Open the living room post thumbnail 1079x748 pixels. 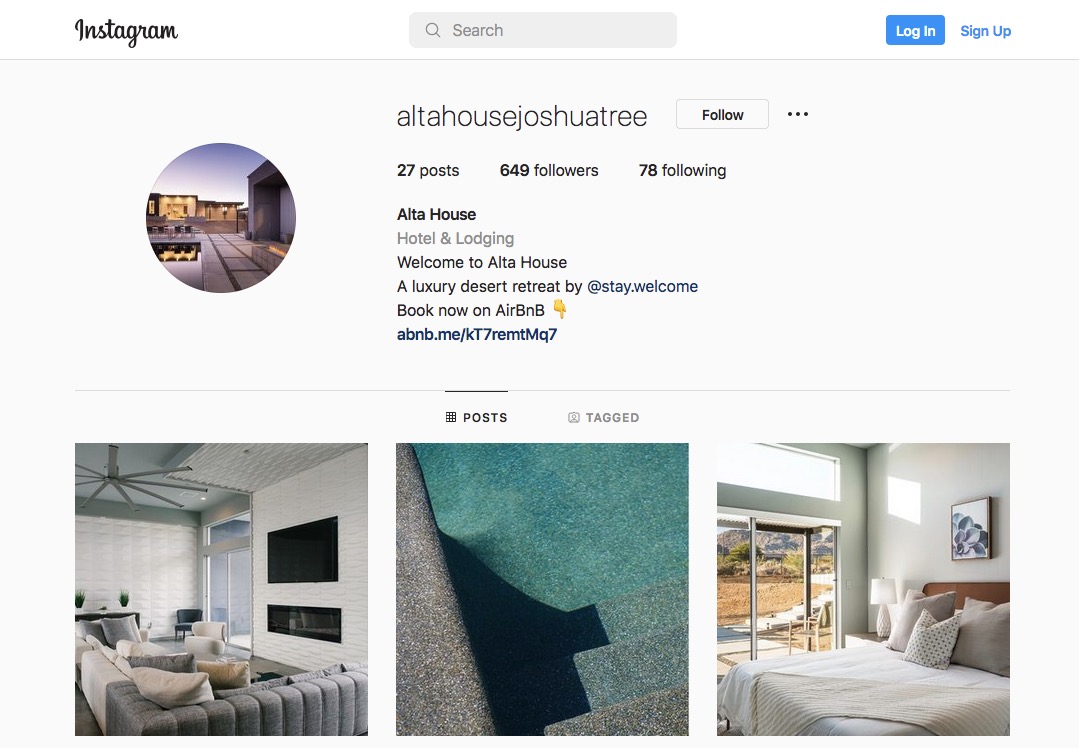coord(221,590)
